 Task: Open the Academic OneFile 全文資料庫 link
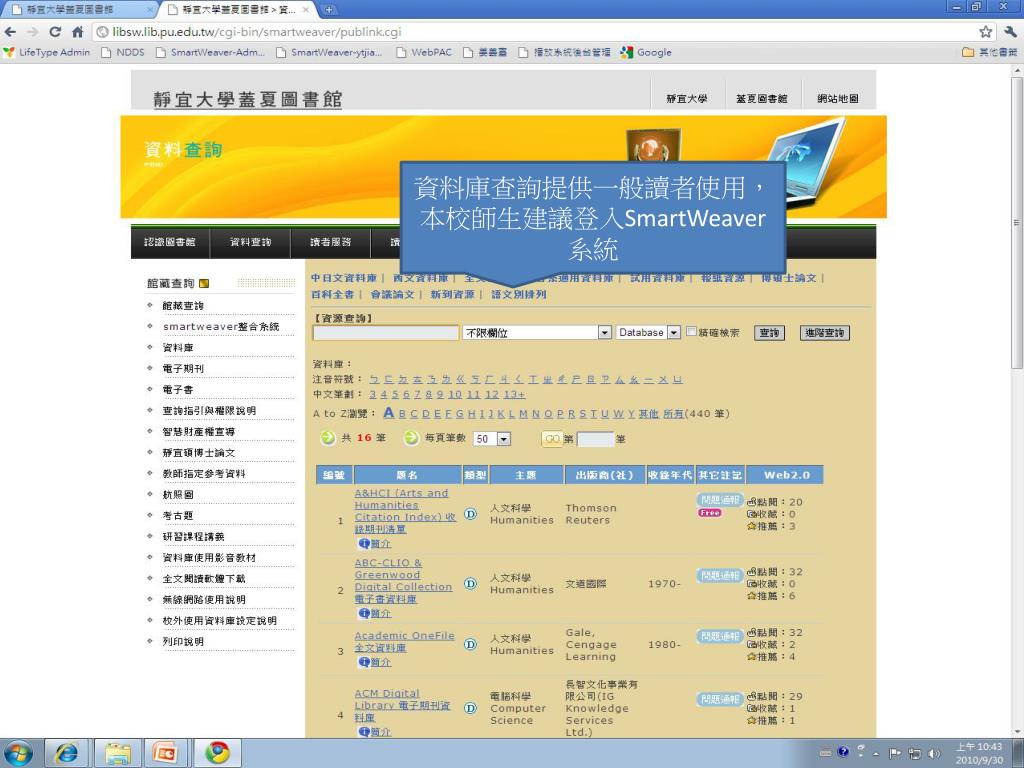click(404, 641)
